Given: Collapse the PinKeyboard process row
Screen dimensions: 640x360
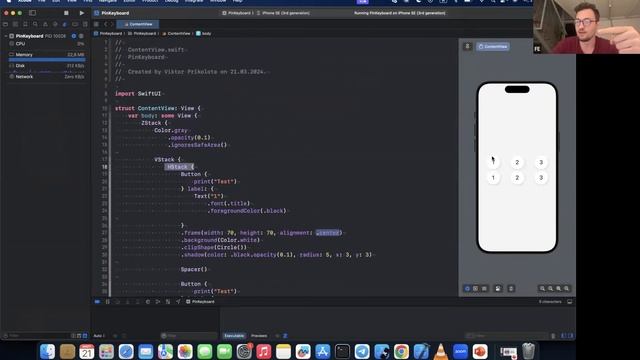Looking at the screenshot, I should [6, 36].
